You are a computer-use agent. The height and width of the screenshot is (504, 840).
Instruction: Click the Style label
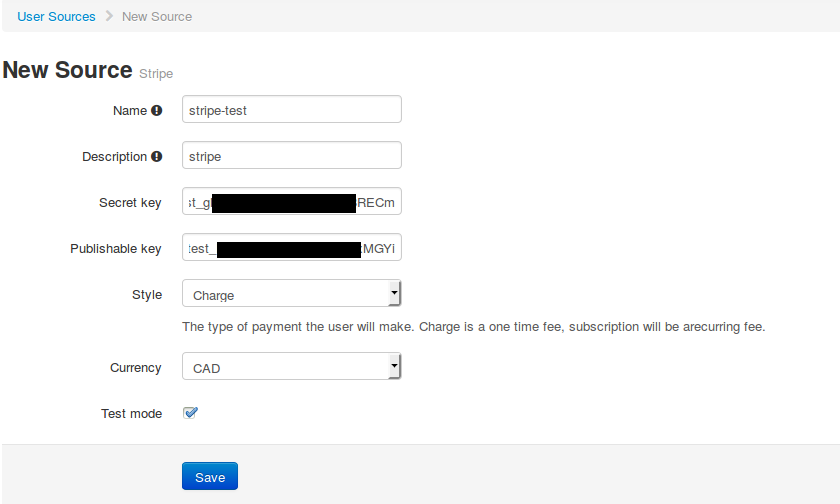147,295
